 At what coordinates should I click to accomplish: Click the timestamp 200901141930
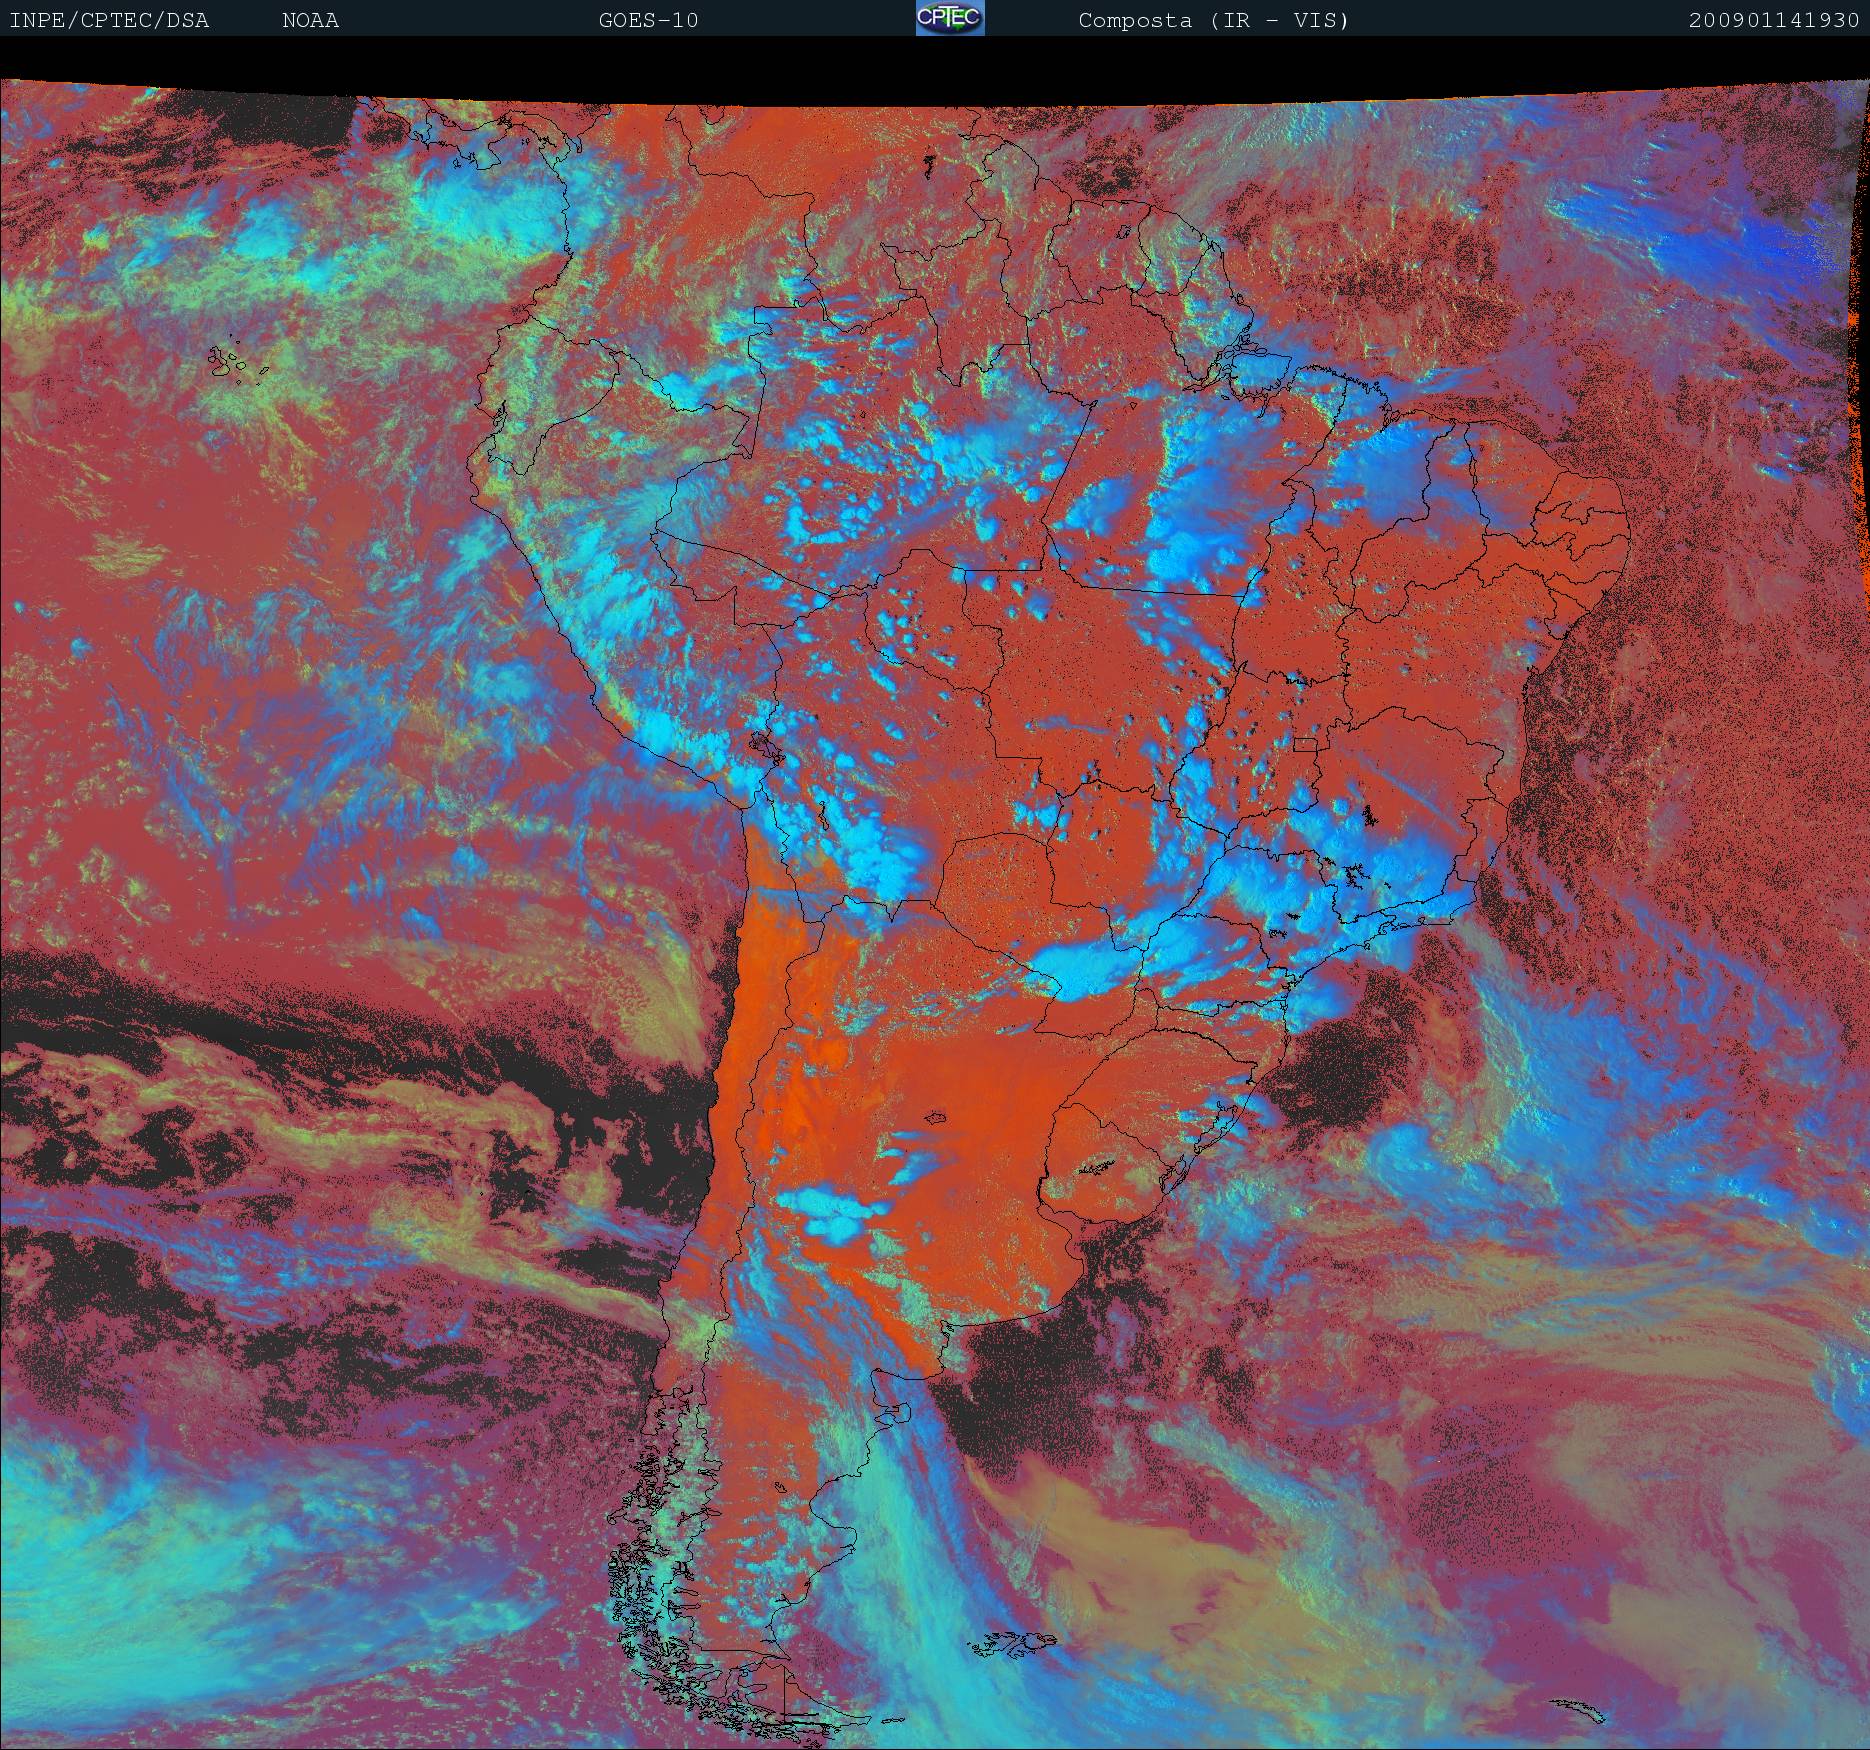tap(1775, 20)
